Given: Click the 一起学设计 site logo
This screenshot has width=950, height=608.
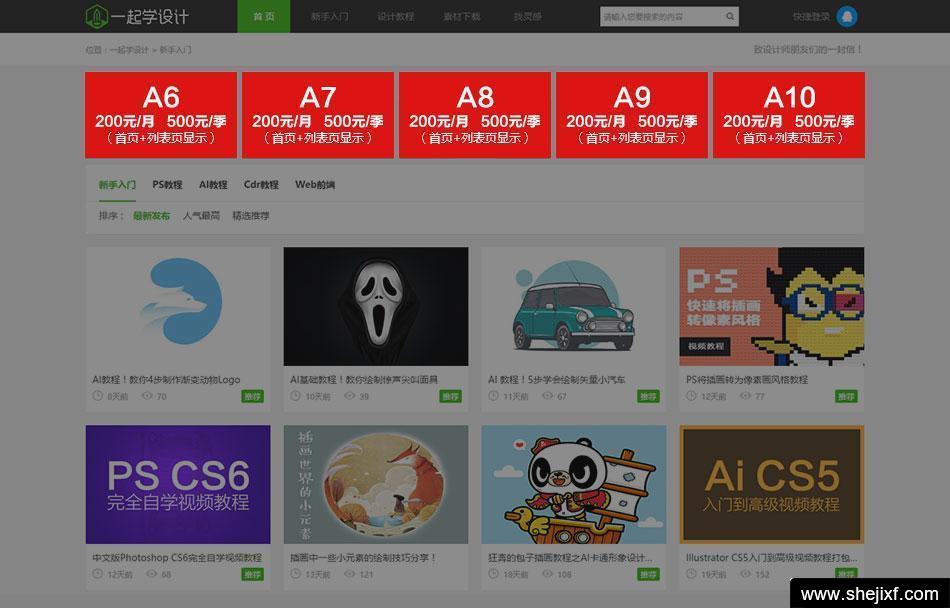Looking at the screenshot, I should [x=137, y=16].
